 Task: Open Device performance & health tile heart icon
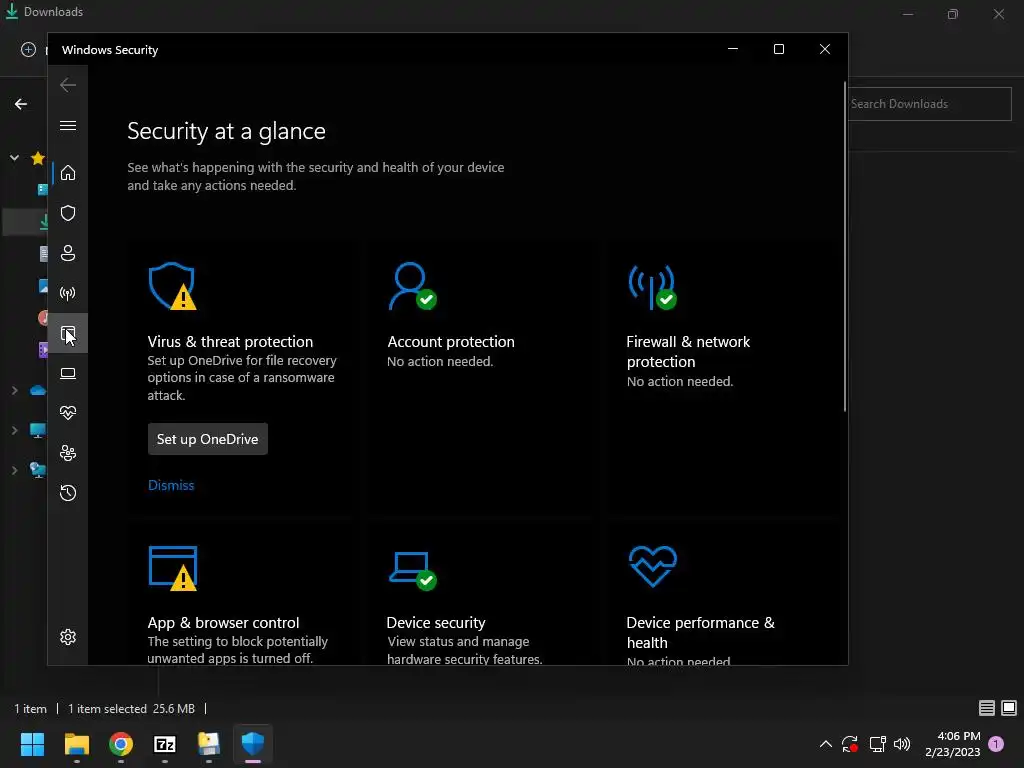pos(652,566)
